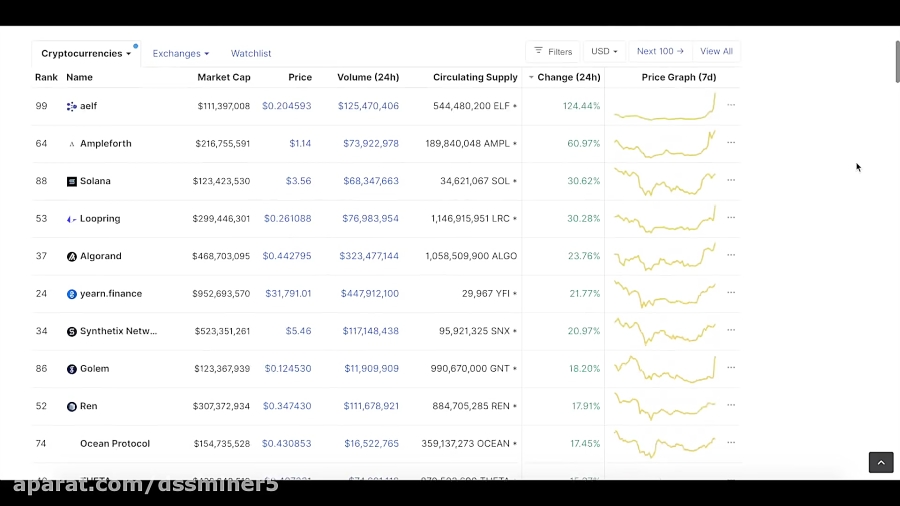The image size is (900, 506).
Task: Click the page vertical scrollbar thumb
Action: (x=897, y=62)
